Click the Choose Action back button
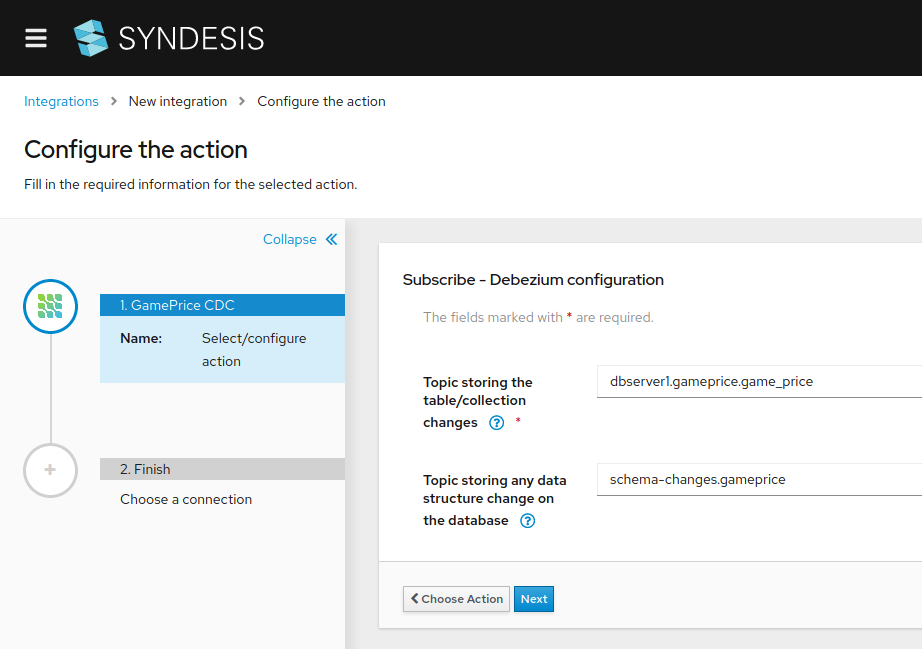 point(456,599)
